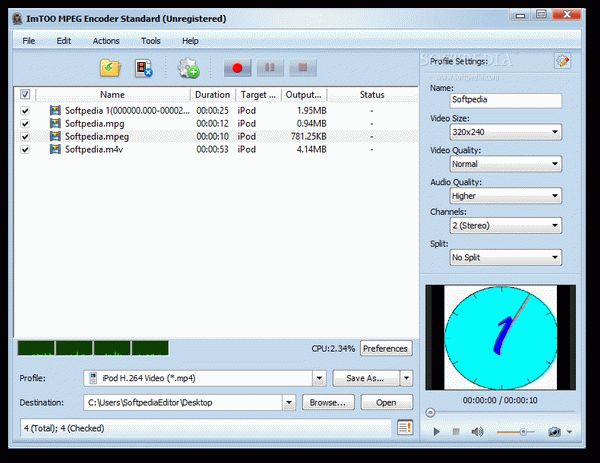Open the Split dropdown
Image resolution: width=600 pixels, height=463 pixels.
coord(505,258)
